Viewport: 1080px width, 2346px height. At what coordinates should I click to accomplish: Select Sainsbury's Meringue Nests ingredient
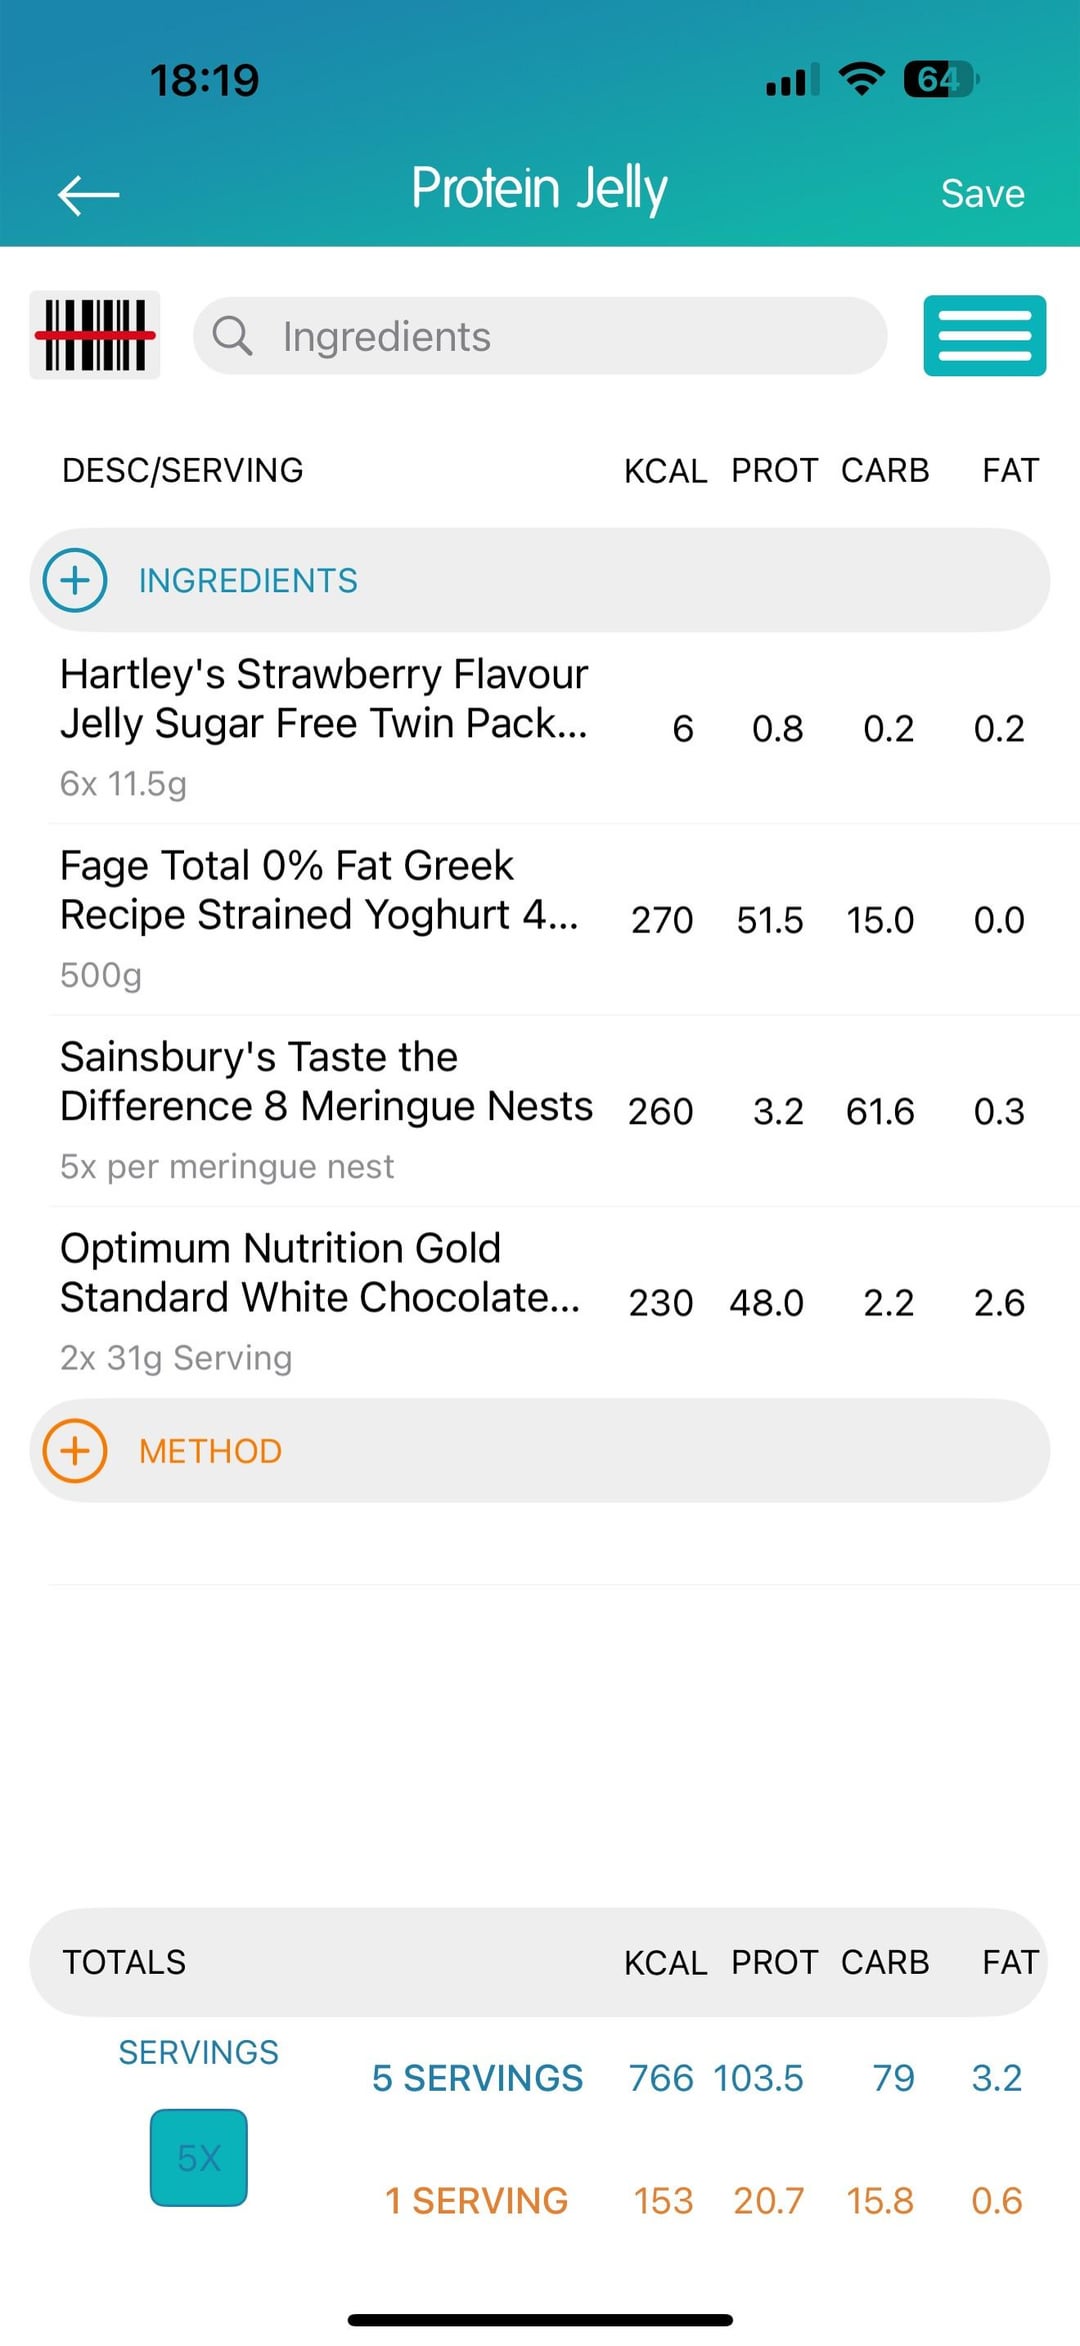pos(326,1110)
